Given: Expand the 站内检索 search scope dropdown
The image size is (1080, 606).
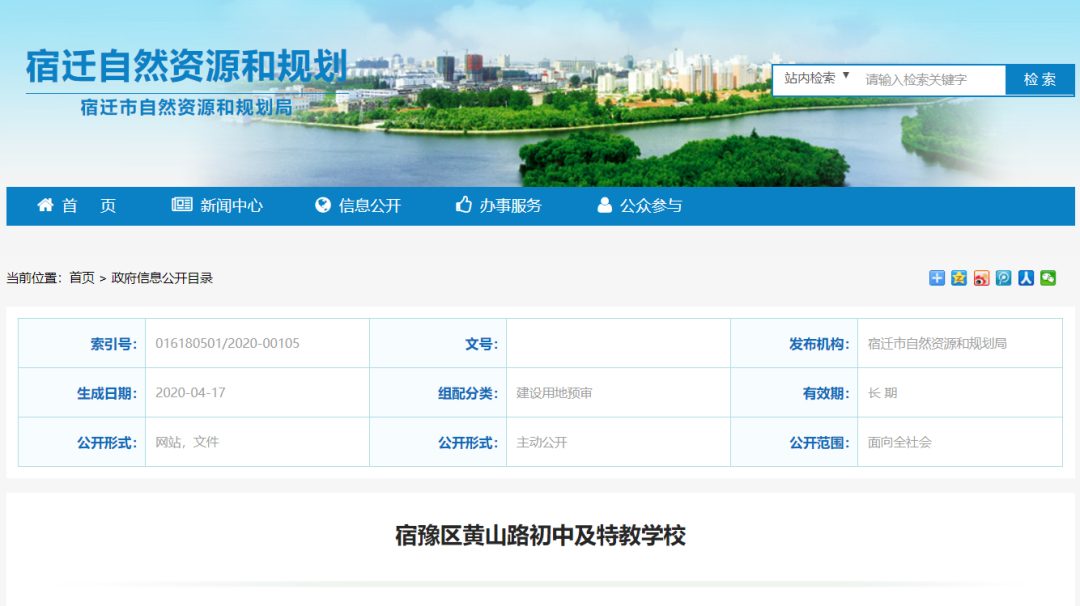Looking at the screenshot, I should (817, 79).
